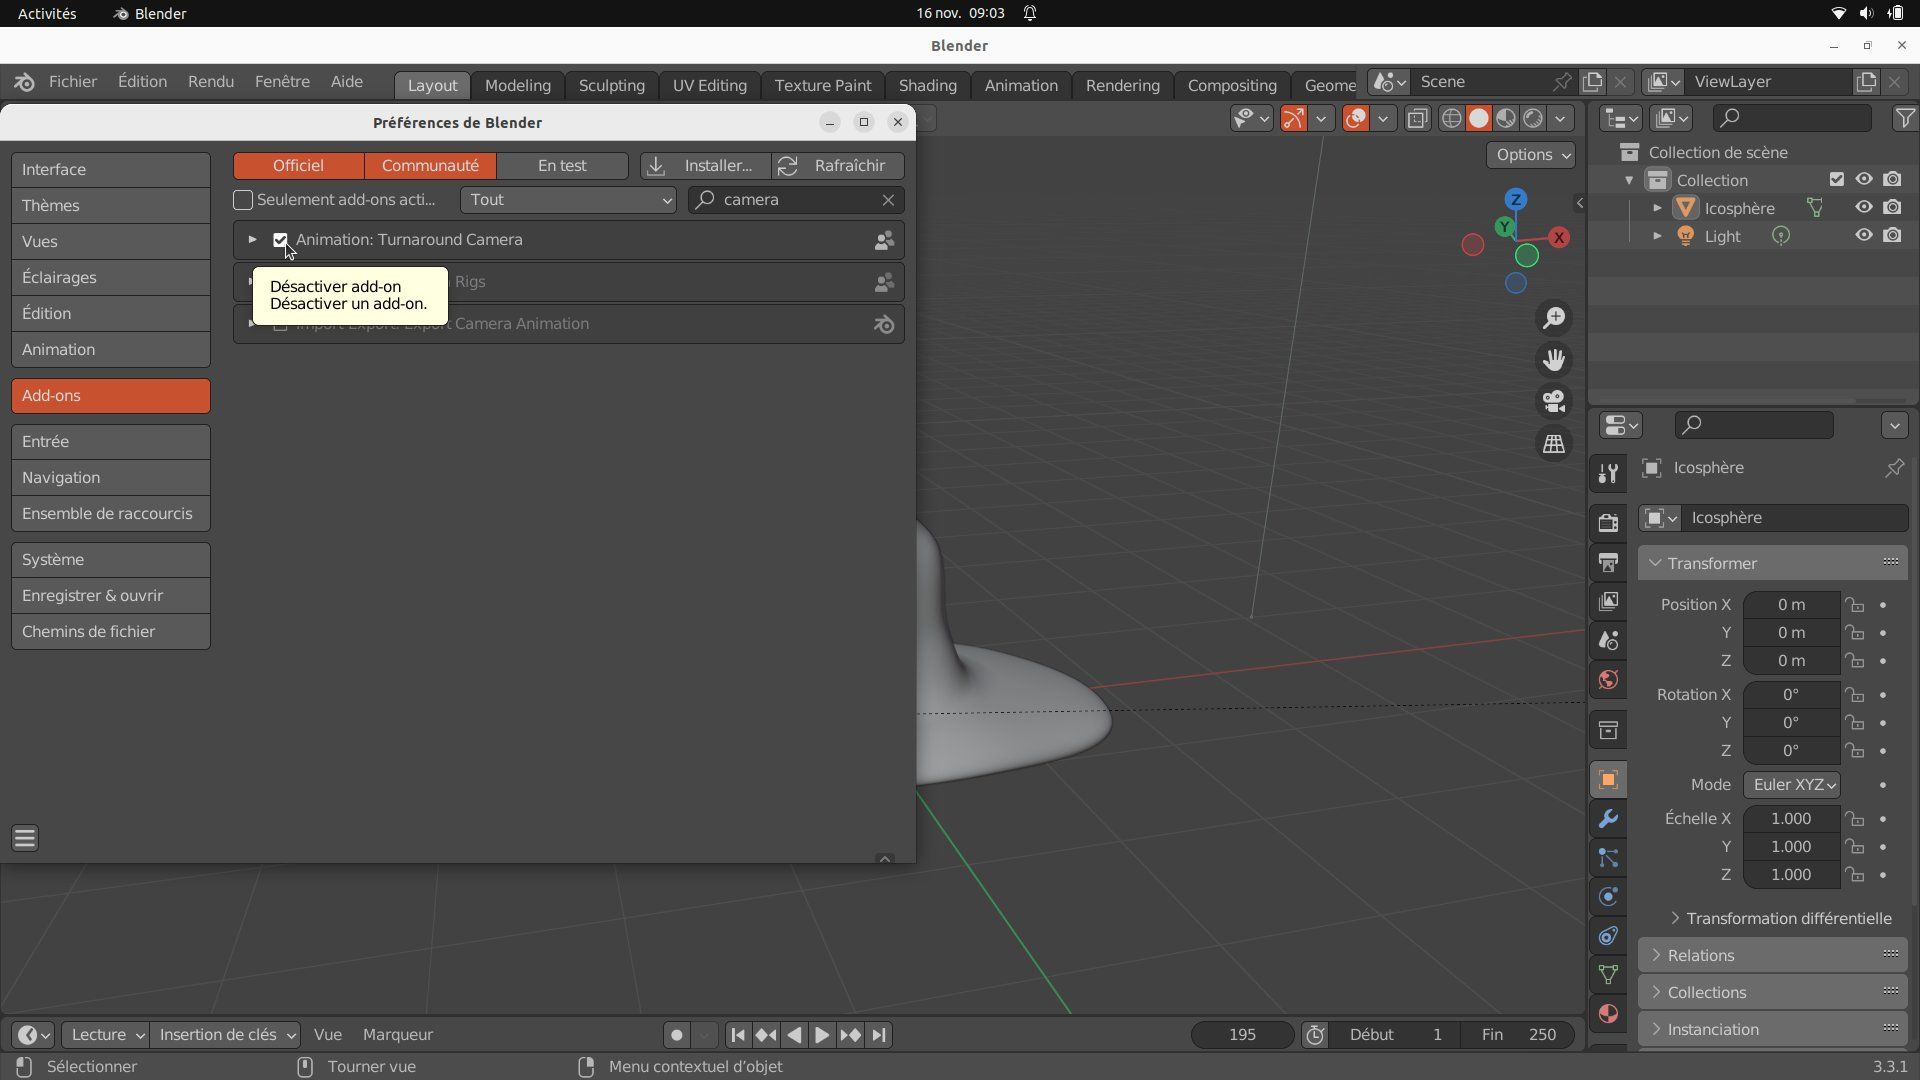Click Installer add-on button
The width and height of the screenshot is (1920, 1080).
click(x=706, y=166)
